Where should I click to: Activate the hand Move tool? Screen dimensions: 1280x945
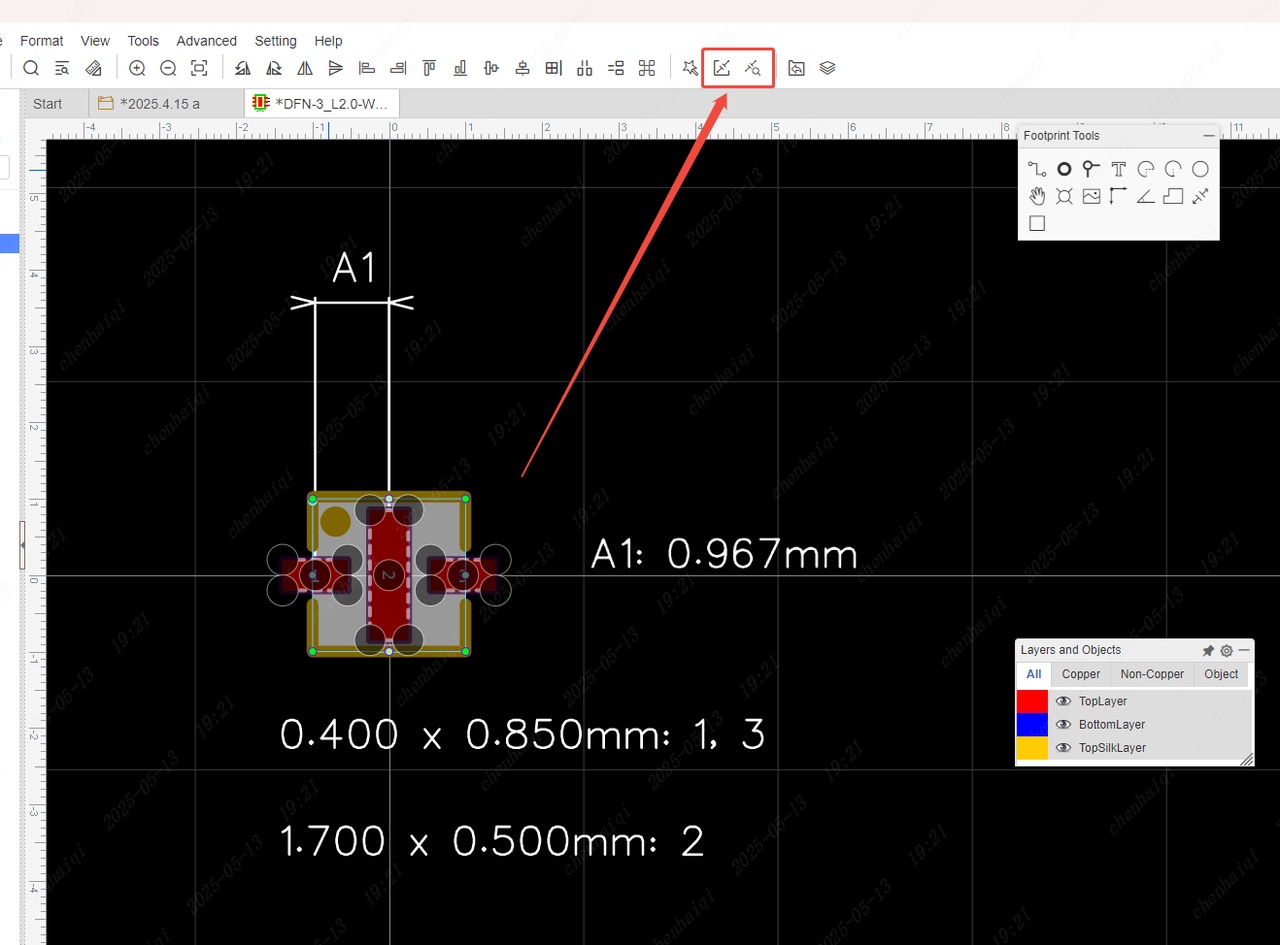pyautogui.click(x=1037, y=196)
